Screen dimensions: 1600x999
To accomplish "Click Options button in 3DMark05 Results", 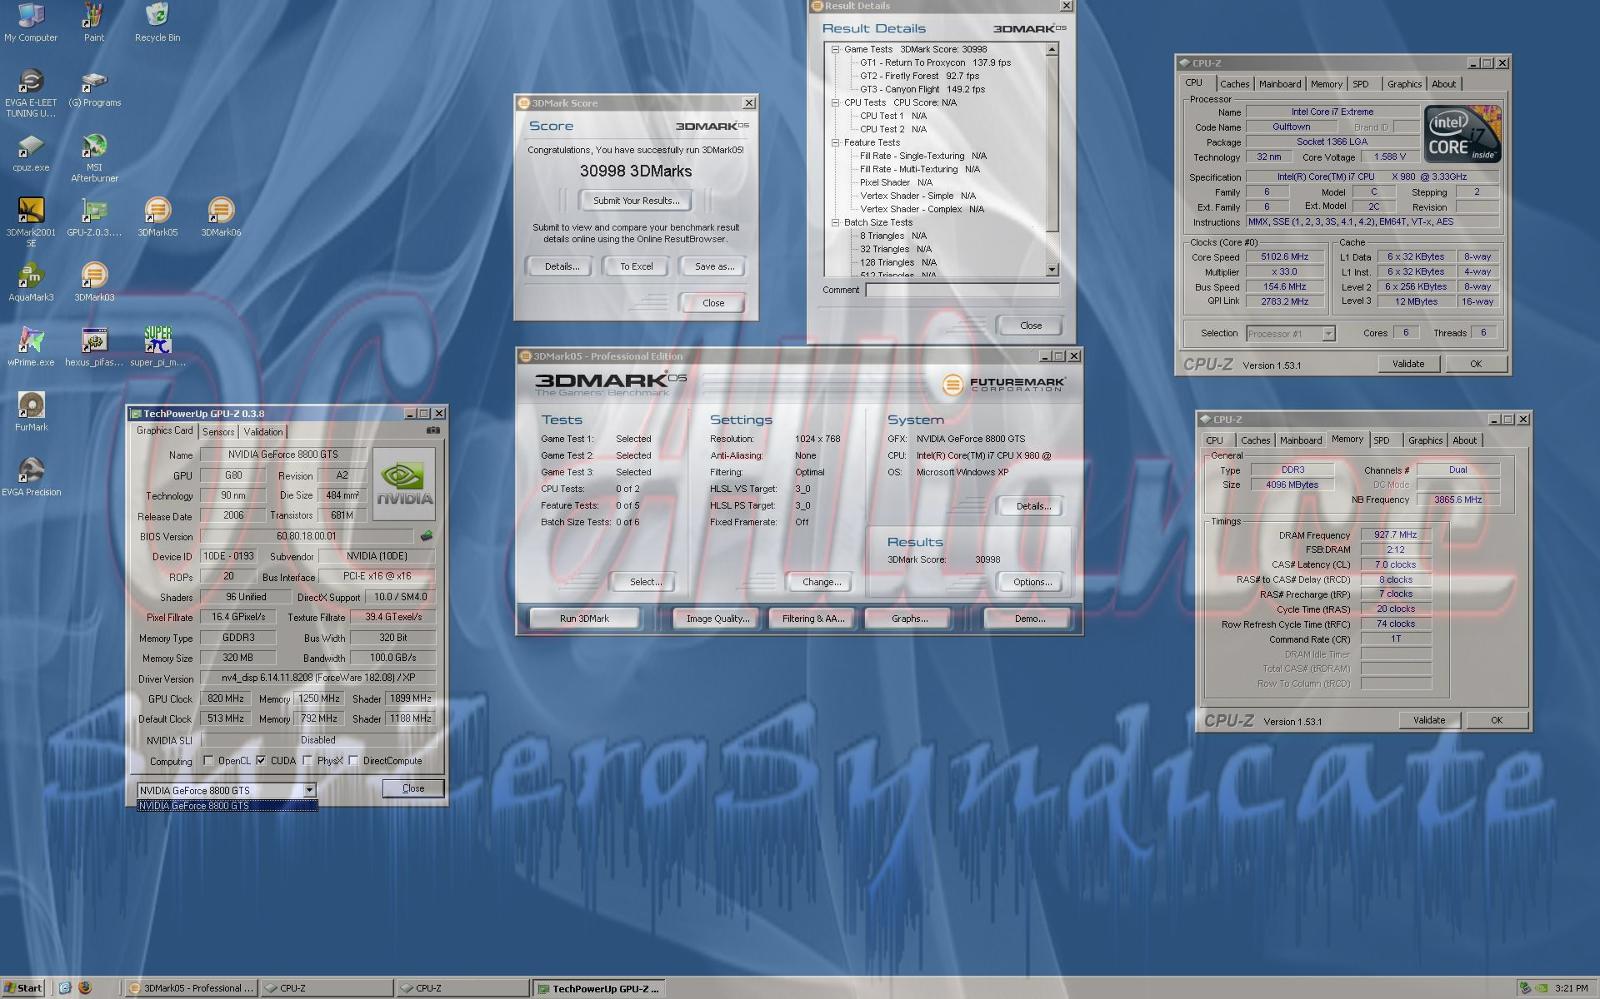I will click(1032, 582).
